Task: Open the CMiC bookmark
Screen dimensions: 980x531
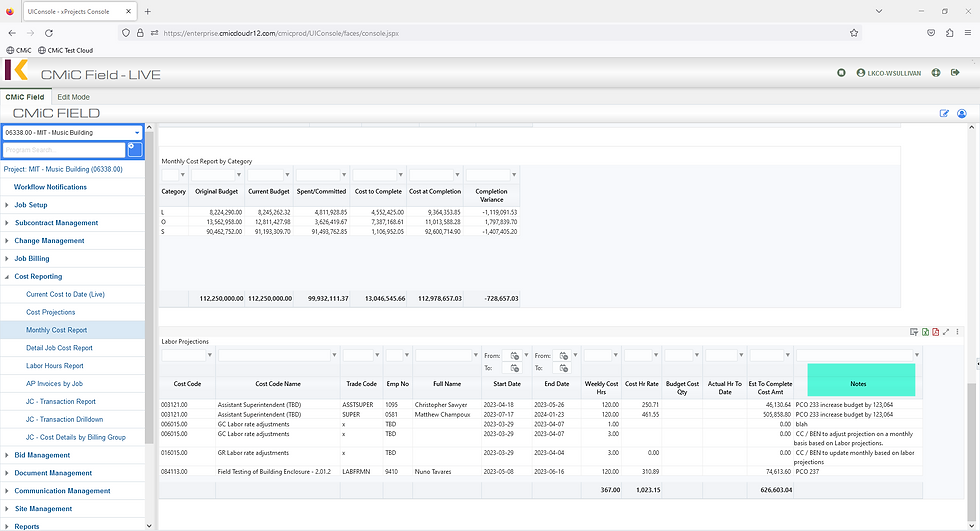Action: 19,50
